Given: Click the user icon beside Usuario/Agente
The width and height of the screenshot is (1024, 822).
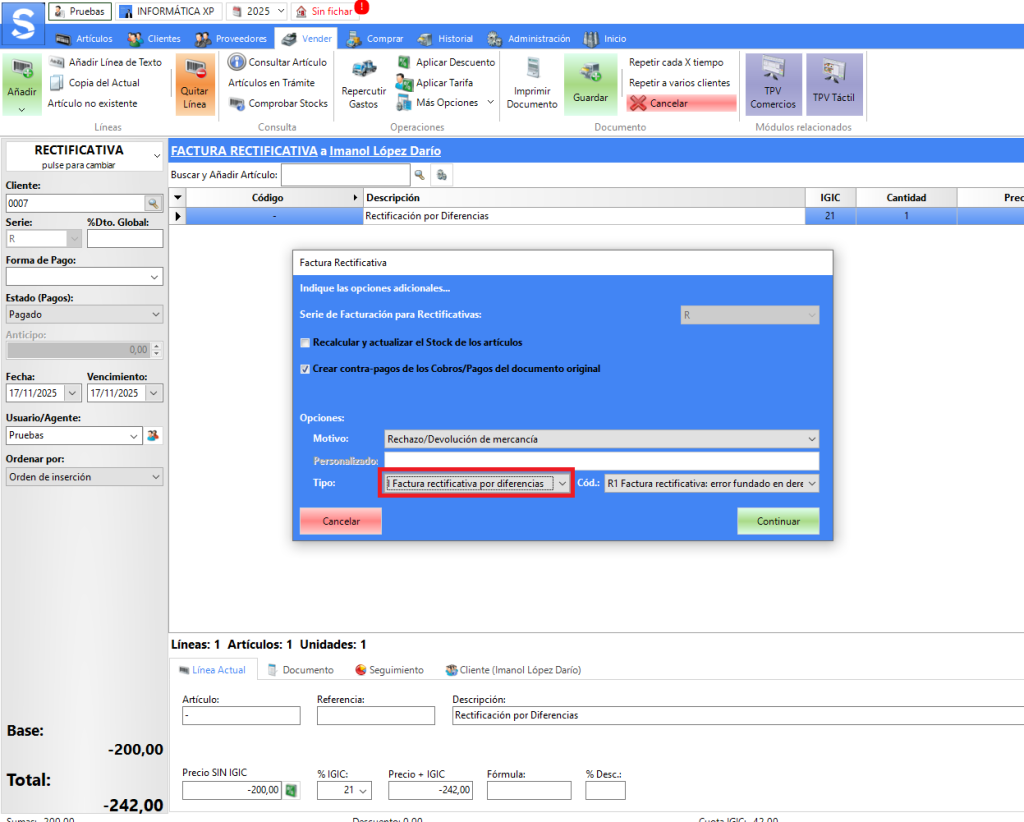Looking at the screenshot, I should (x=153, y=436).
